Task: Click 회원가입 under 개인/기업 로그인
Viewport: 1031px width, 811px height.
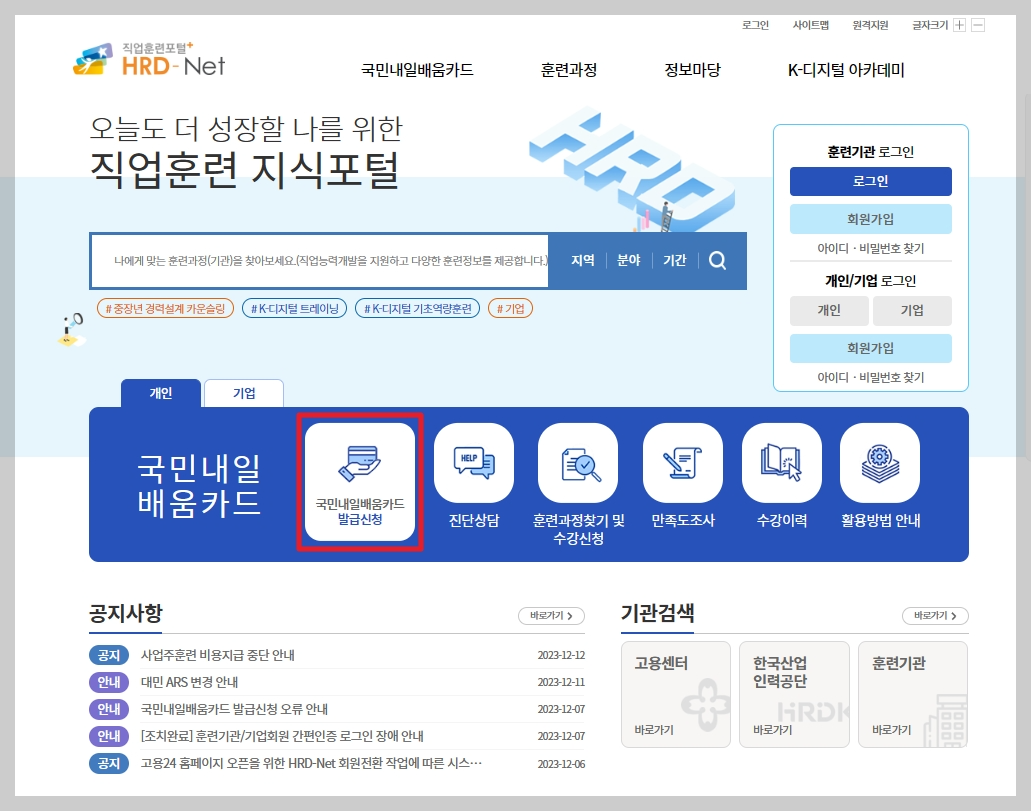Action: pos(871,348)
